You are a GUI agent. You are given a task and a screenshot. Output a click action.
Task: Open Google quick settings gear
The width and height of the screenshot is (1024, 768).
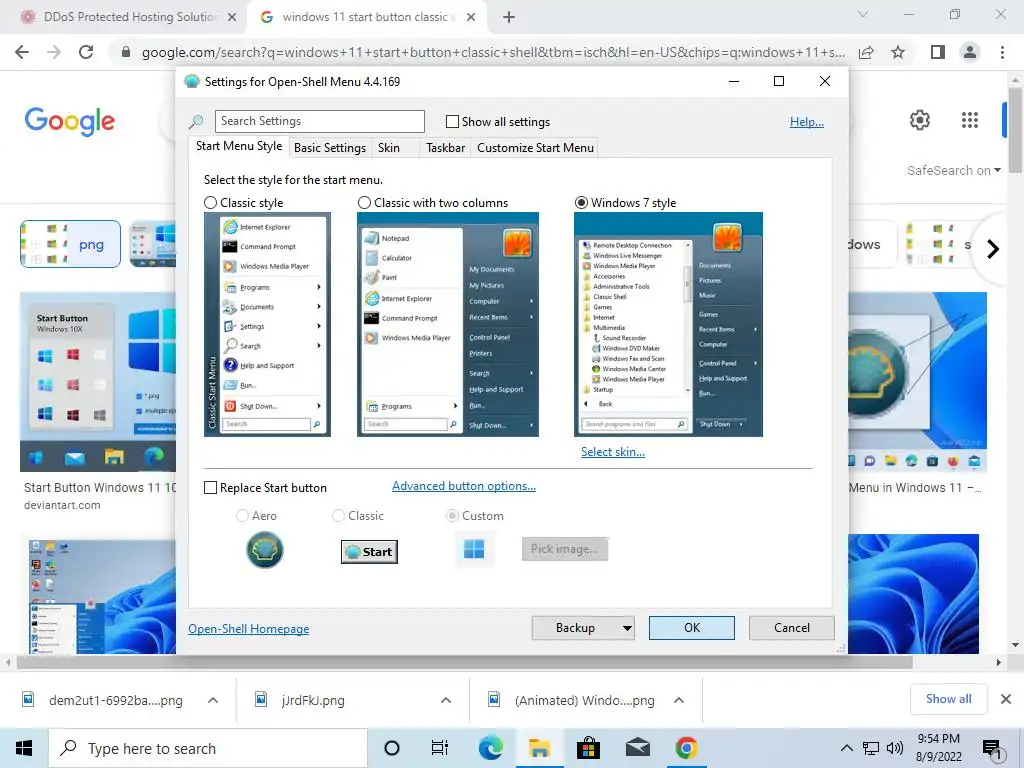click(920, 120)
